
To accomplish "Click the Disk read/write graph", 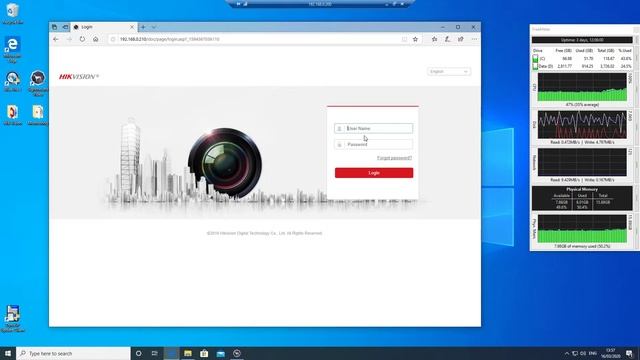I will pos(582,124).
